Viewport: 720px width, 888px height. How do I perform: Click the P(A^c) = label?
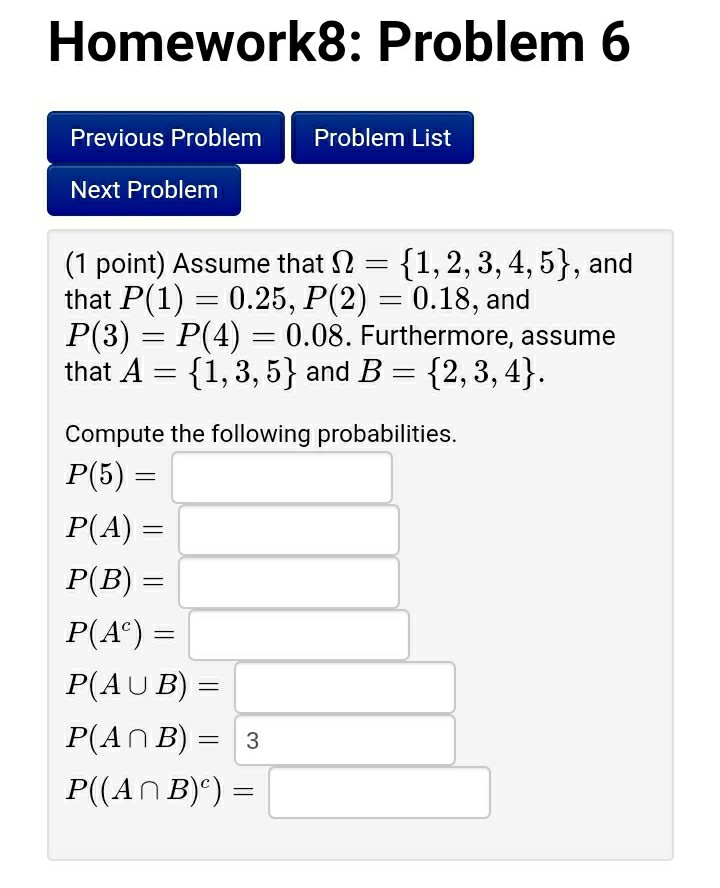(120, 634)
